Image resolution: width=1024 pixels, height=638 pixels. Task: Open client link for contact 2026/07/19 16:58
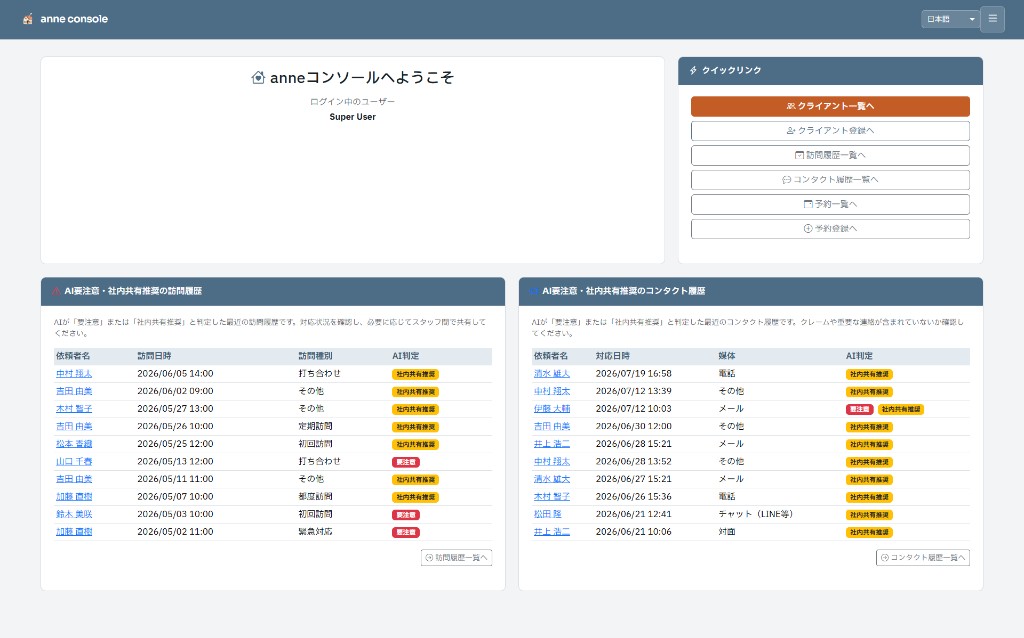click(552, 374)
